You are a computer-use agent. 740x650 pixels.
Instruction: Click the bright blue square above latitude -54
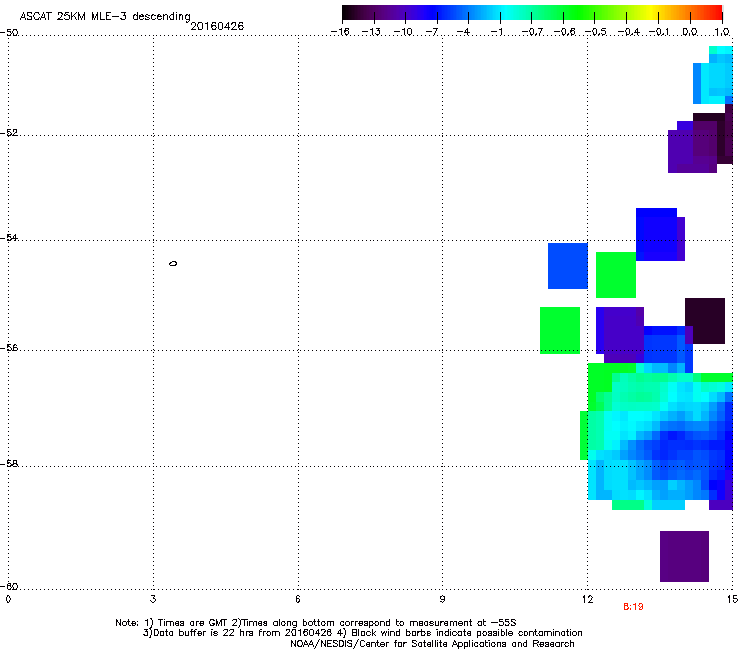point(656,234)
